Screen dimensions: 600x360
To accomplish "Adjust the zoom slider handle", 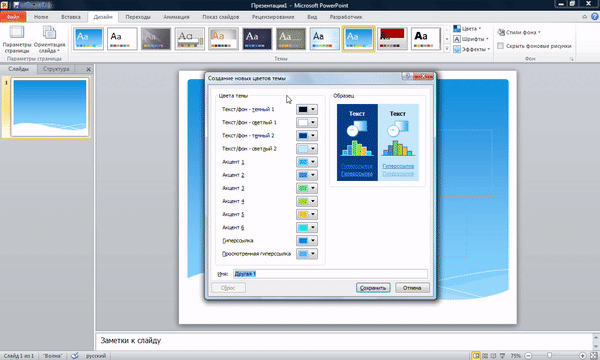I will pos(549,356).
